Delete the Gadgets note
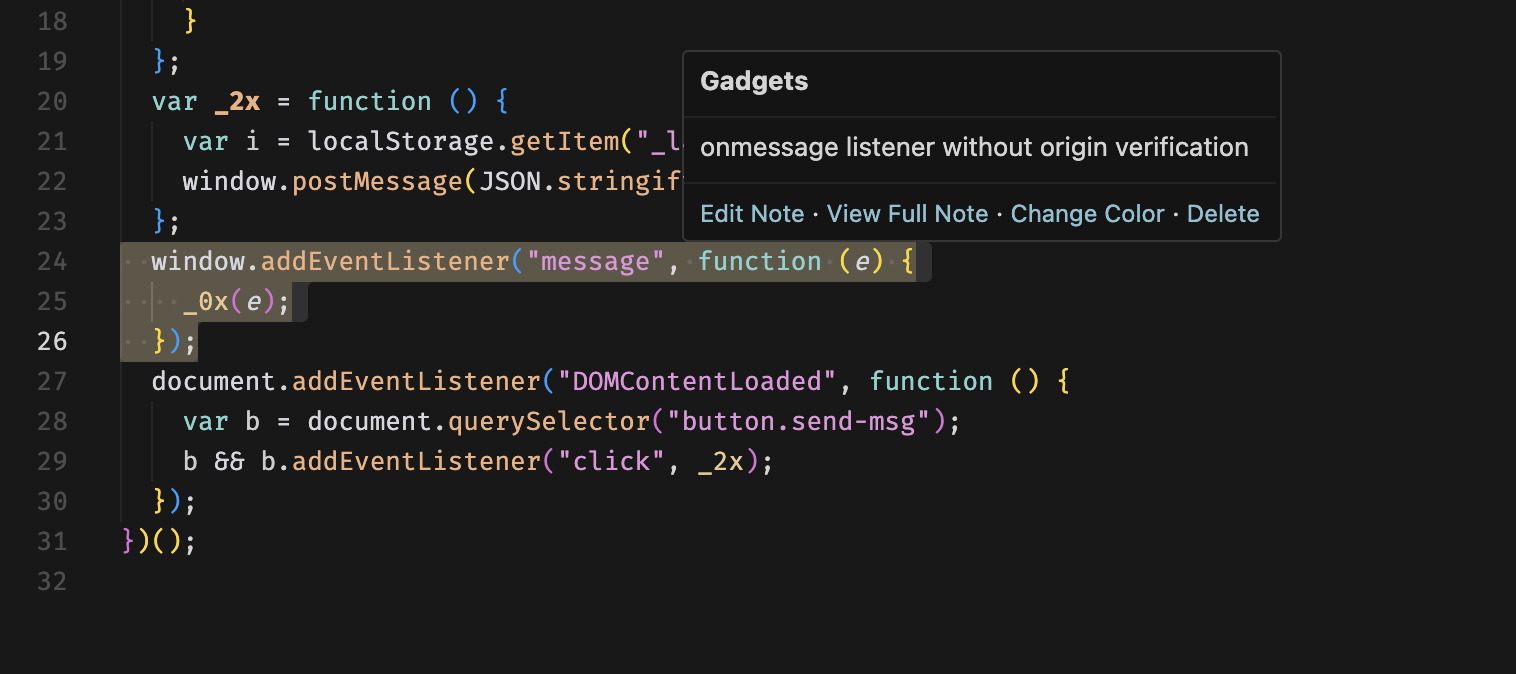Image resolution: width=1516 pixels, height=674 pixels. pyautogui.click(x=1223, y=213)
